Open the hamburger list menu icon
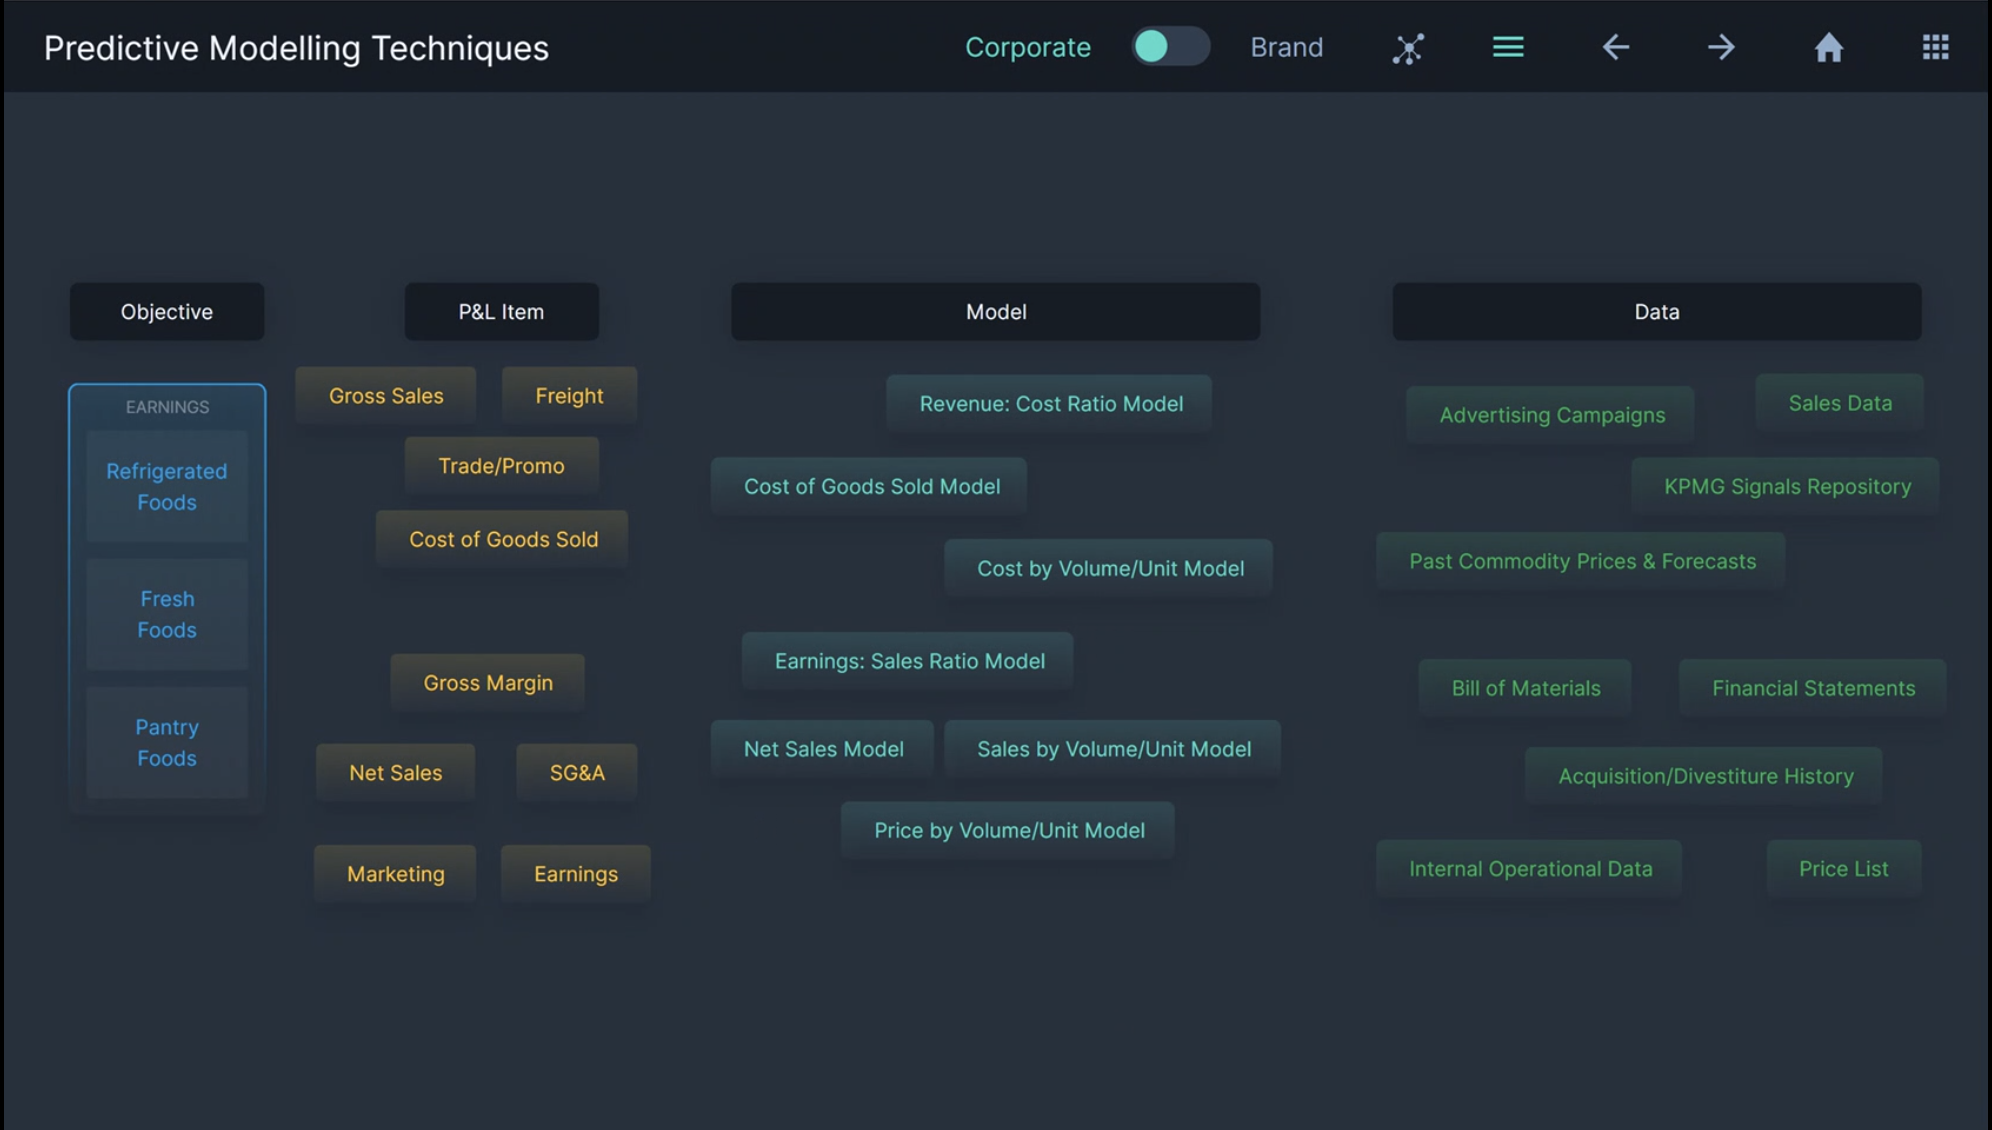 point(1508,47)
